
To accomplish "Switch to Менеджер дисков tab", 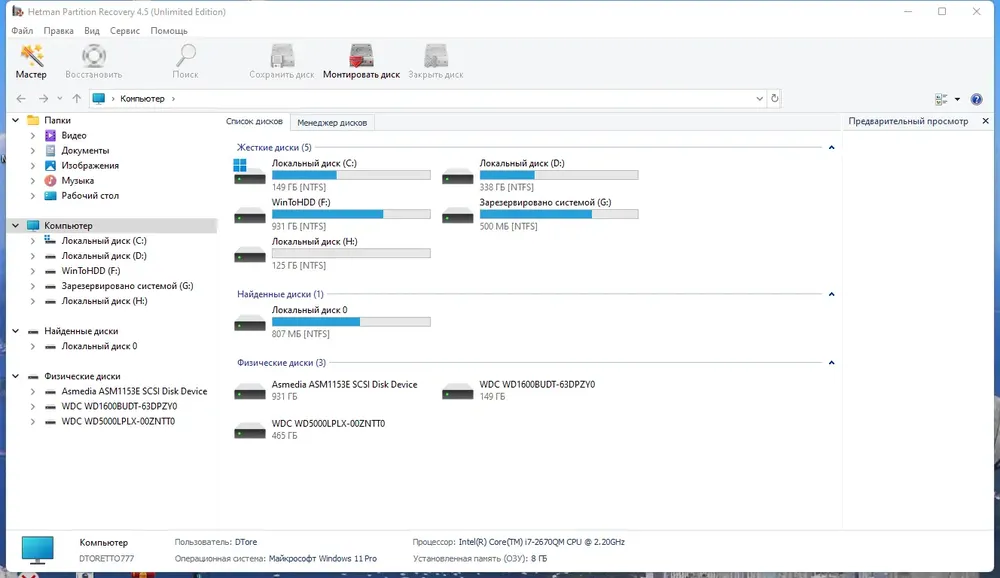I will (x=332, y=122).
